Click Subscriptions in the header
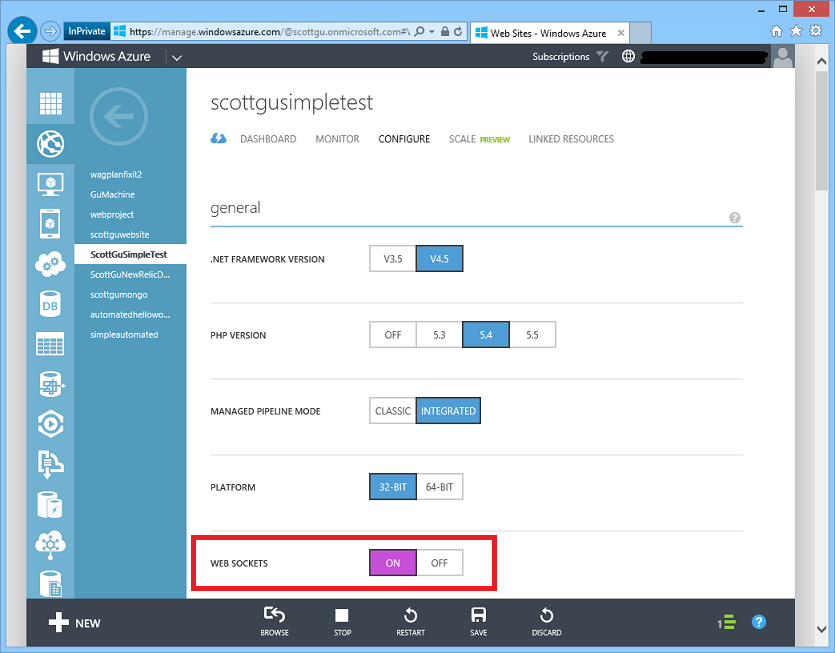The image size is (835, 653). [x=561, y=56]
